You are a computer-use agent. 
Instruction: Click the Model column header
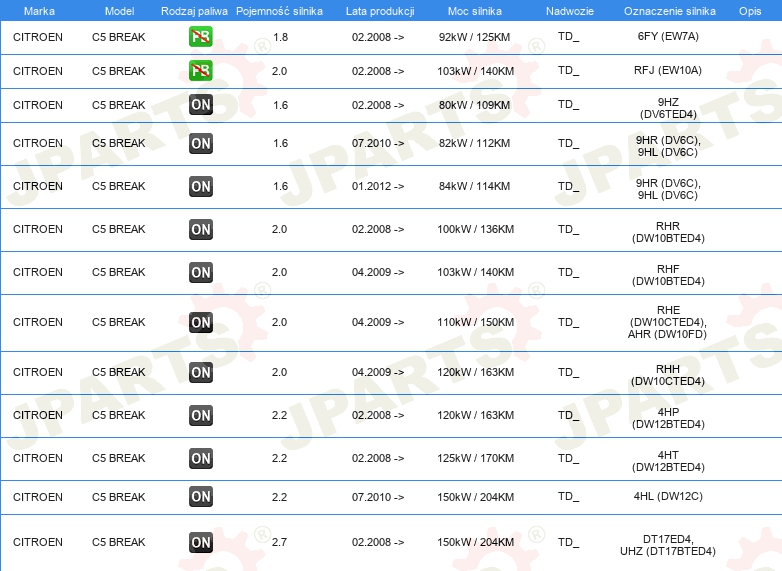pos(119,11)
